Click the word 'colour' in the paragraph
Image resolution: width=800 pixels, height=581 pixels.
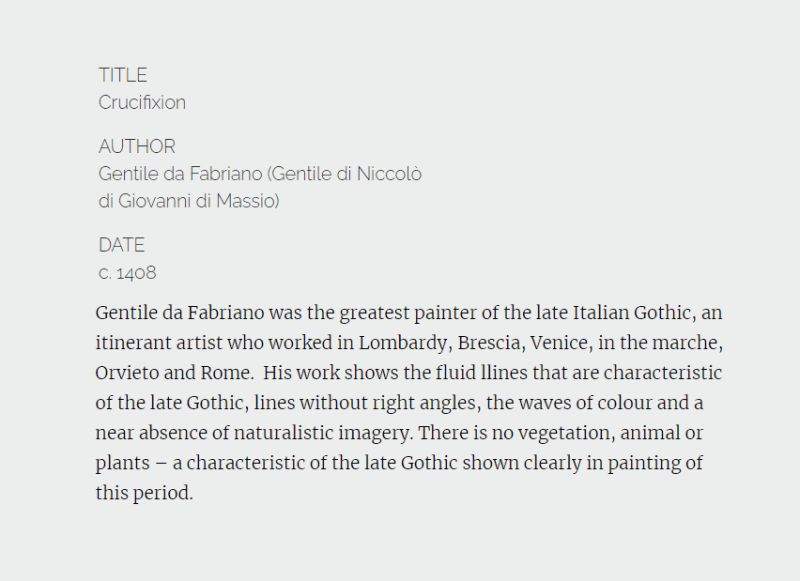[x=624, y=403]
